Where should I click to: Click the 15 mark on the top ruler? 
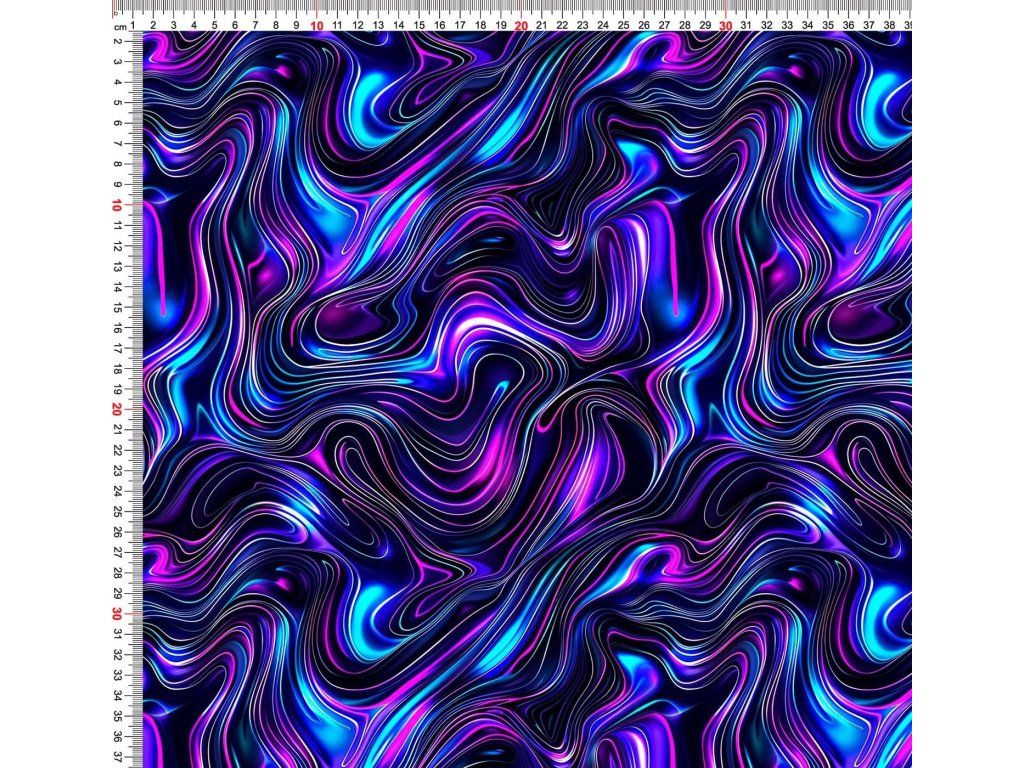coord(419,25)
